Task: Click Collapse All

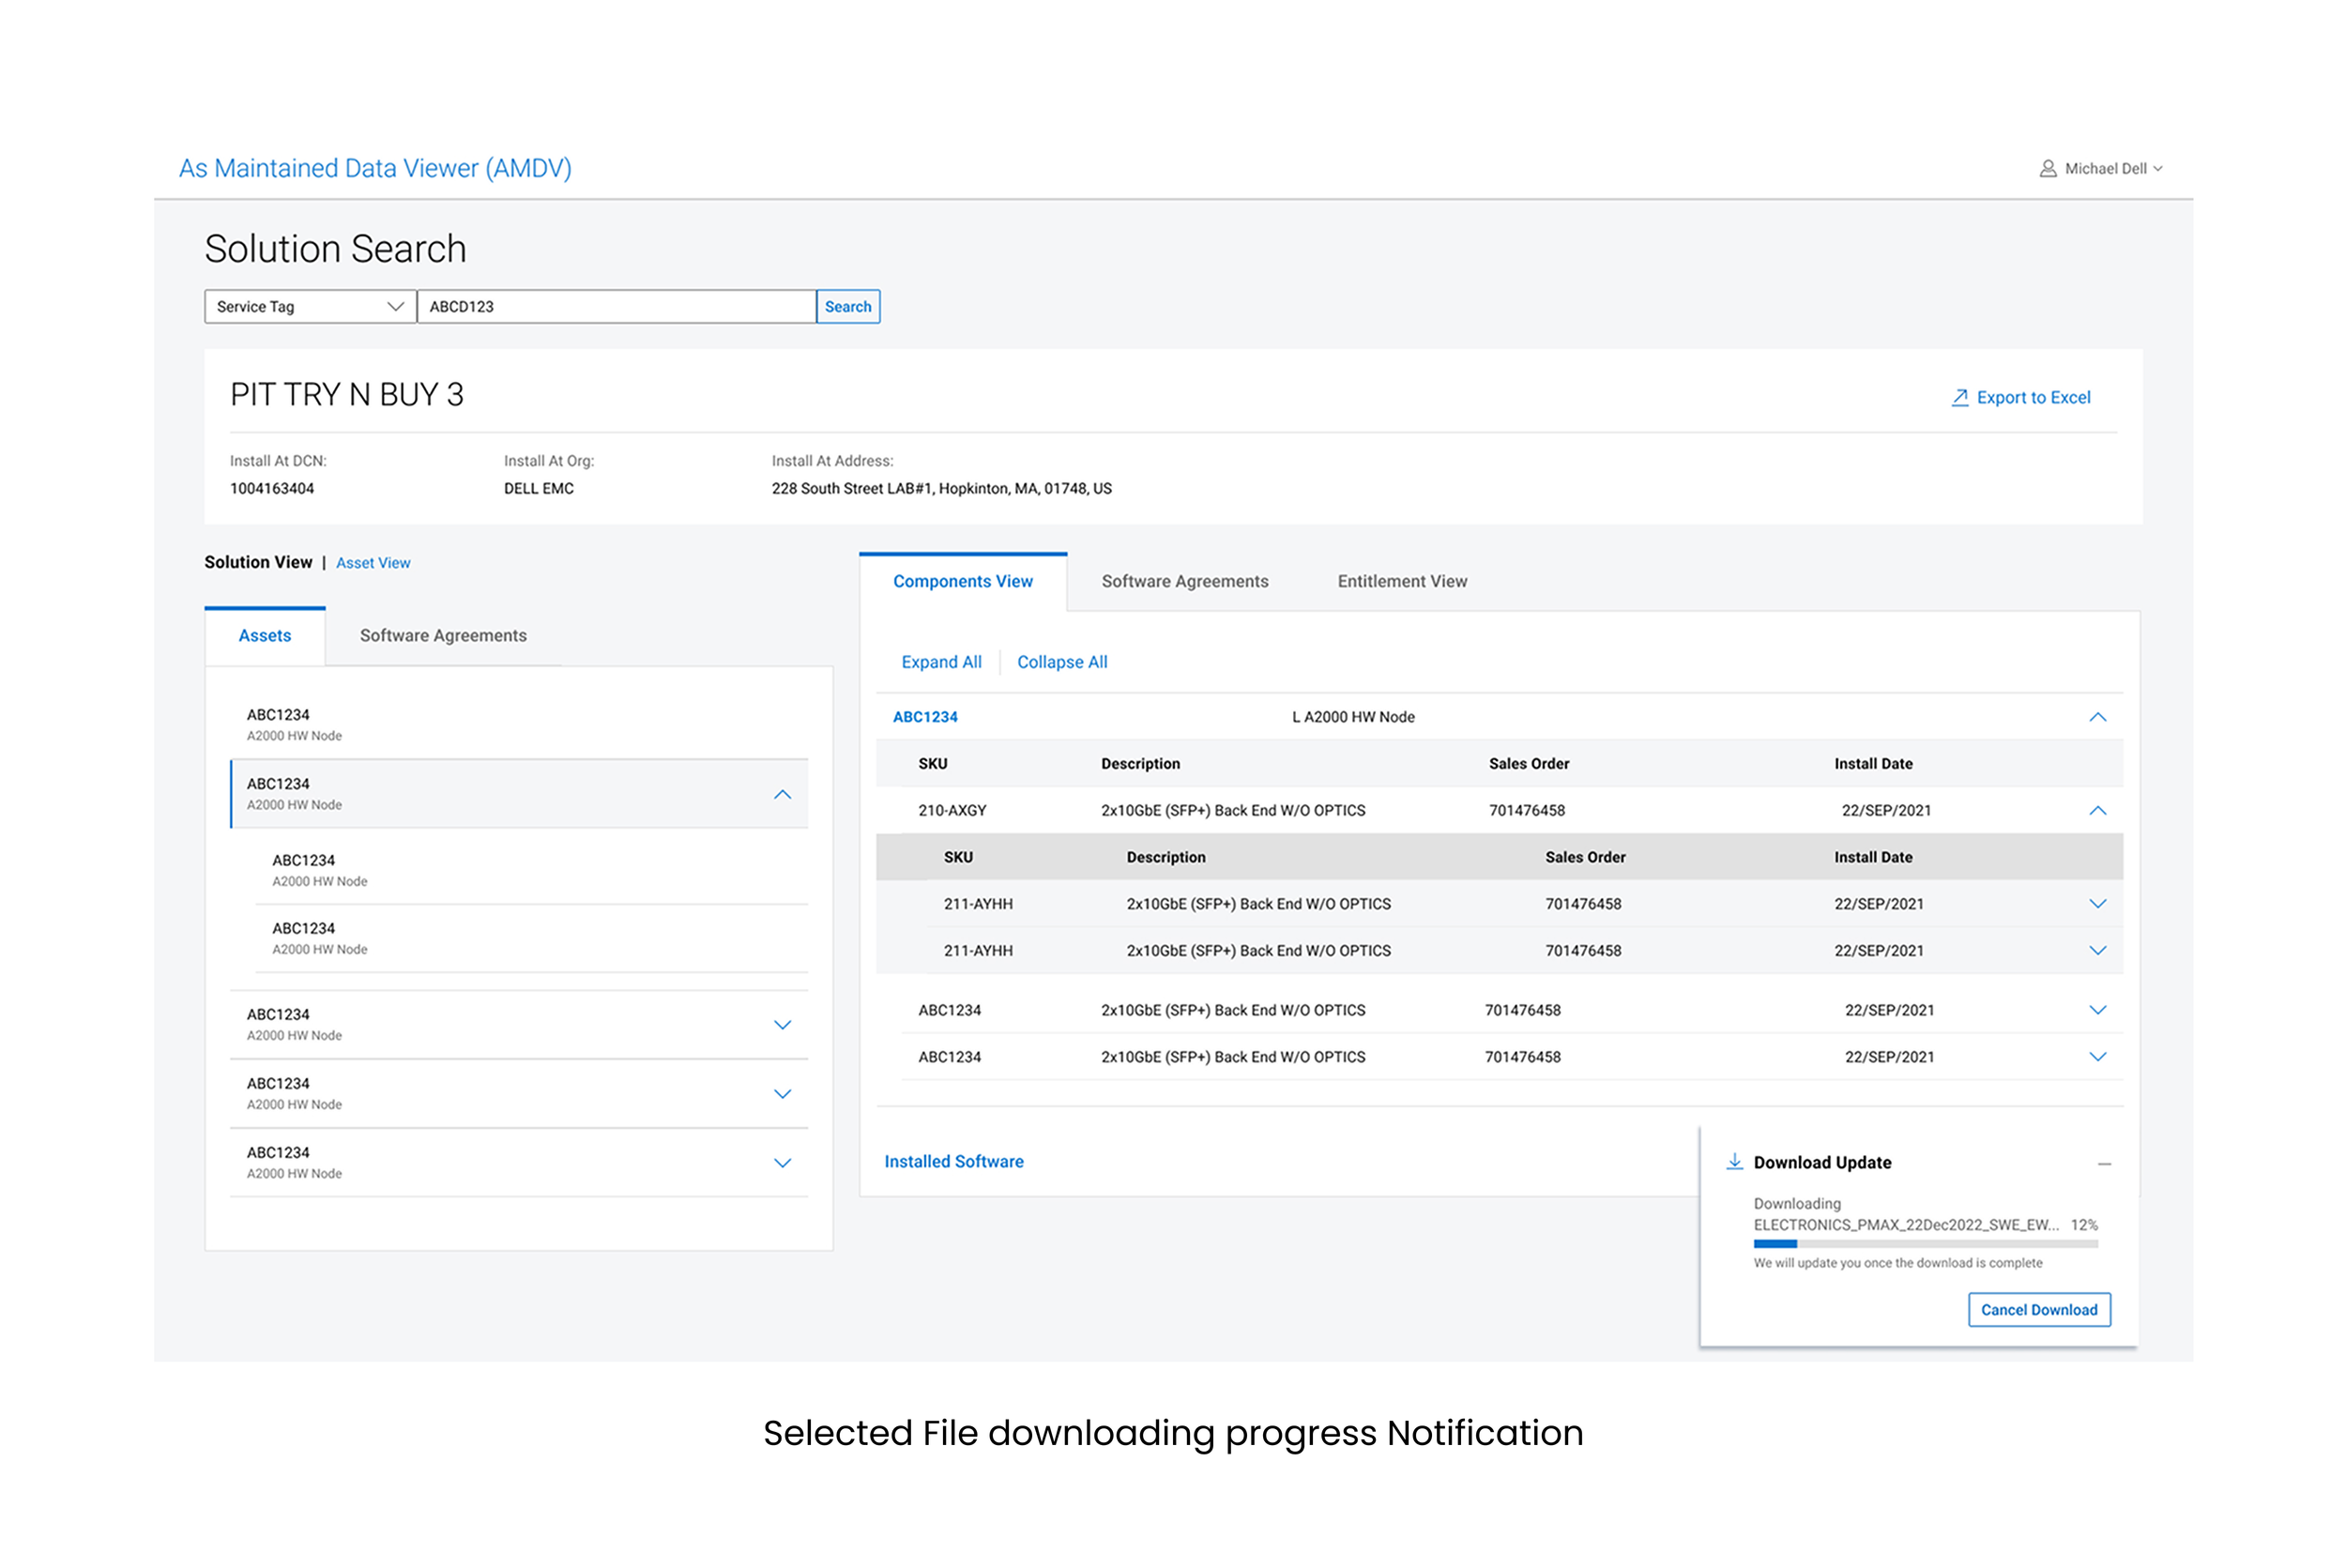Action: [1062, 662]
